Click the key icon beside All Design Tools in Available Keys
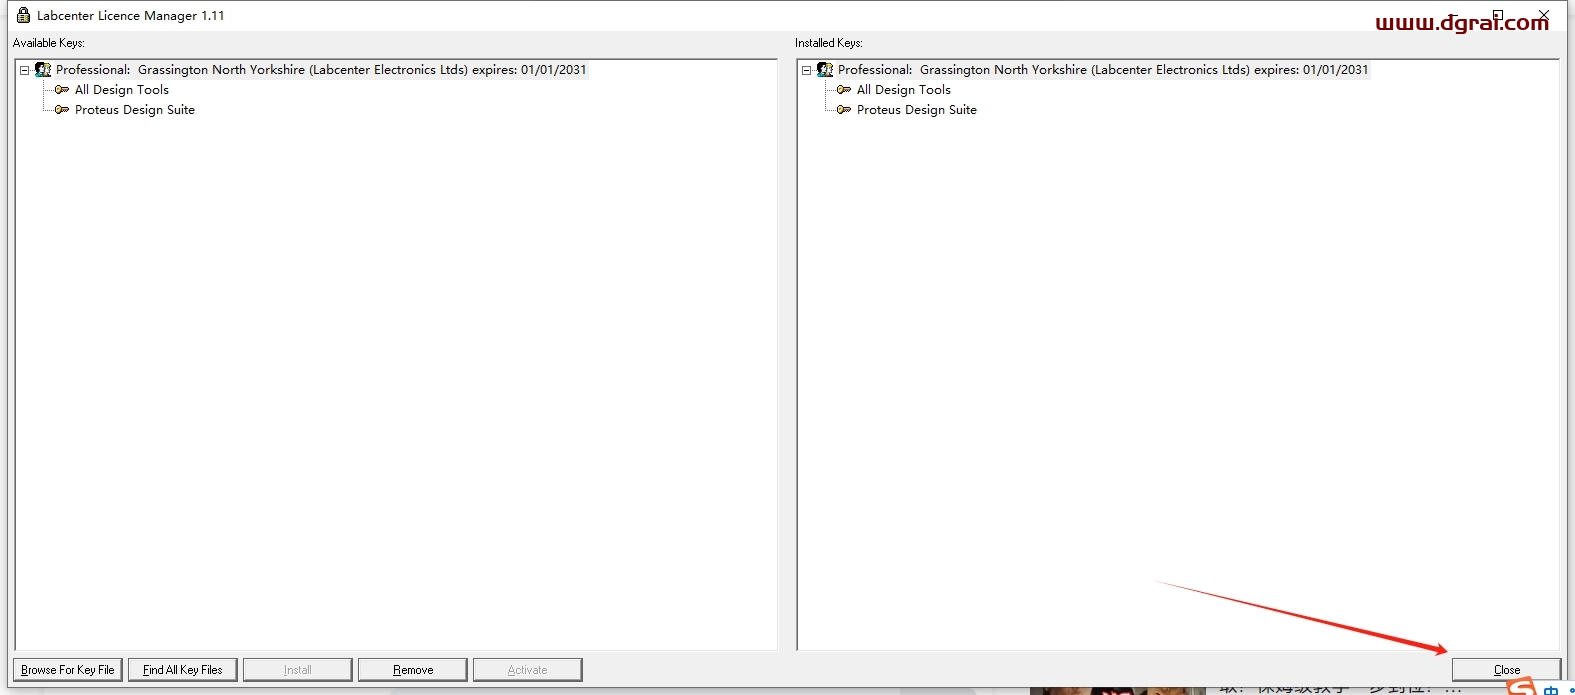The height and width of the screenshot is (695, 1575). pos(62,90)
